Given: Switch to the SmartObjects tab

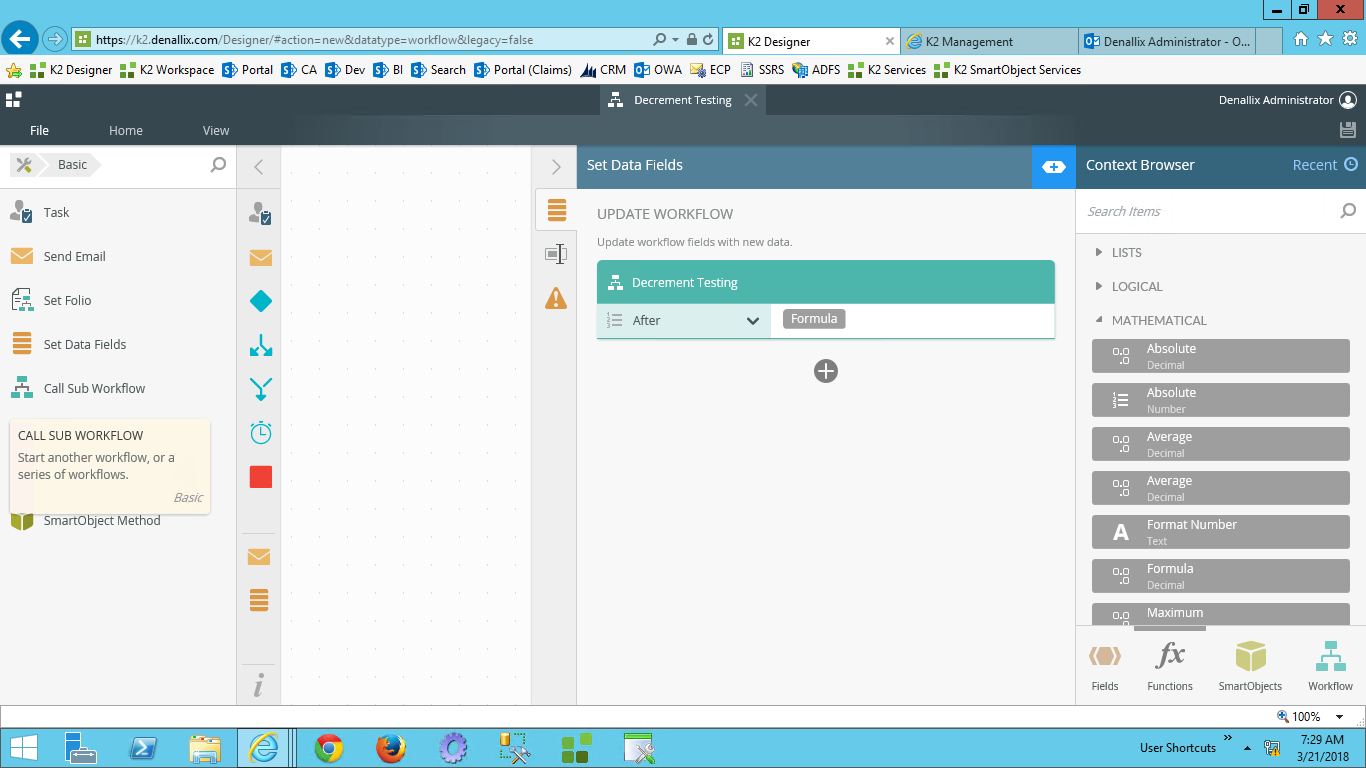Looking at the screenshot, I should tap(1250, 667).
